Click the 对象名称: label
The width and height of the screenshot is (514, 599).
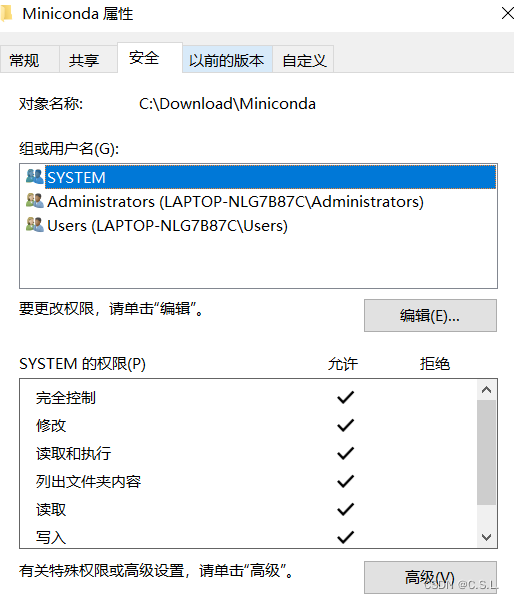point(51,104)
